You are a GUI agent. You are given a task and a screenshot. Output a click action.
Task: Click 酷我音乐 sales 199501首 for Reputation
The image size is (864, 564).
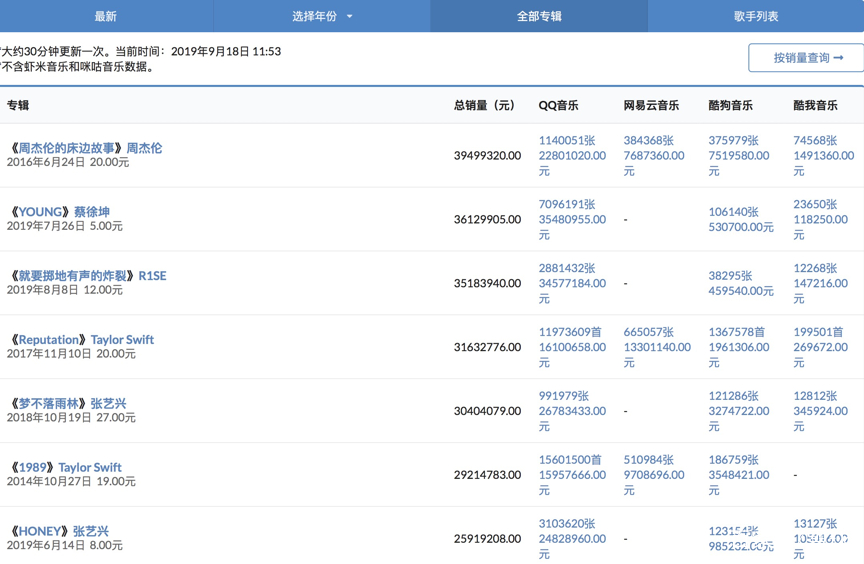pyautogui.click(x=818, y=332)
